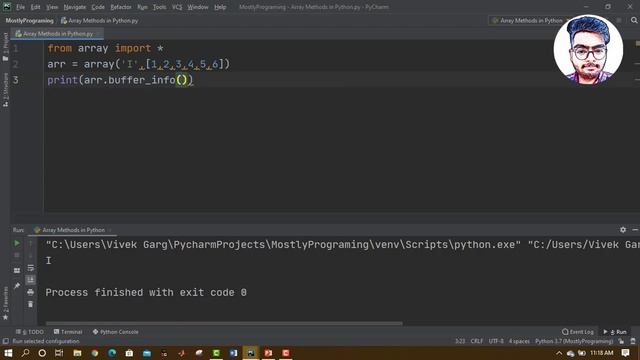Open the Navigate menu
This screenshot has width=640, height=360.
[x=75, y=7]
